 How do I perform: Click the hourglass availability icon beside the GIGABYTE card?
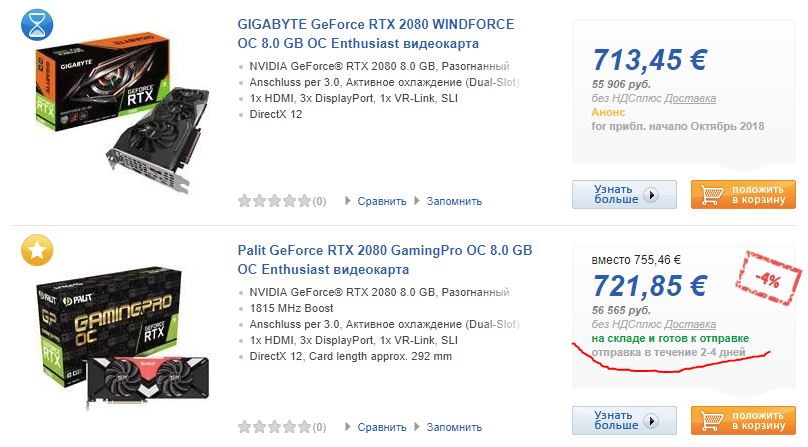(x=36, y=24)
